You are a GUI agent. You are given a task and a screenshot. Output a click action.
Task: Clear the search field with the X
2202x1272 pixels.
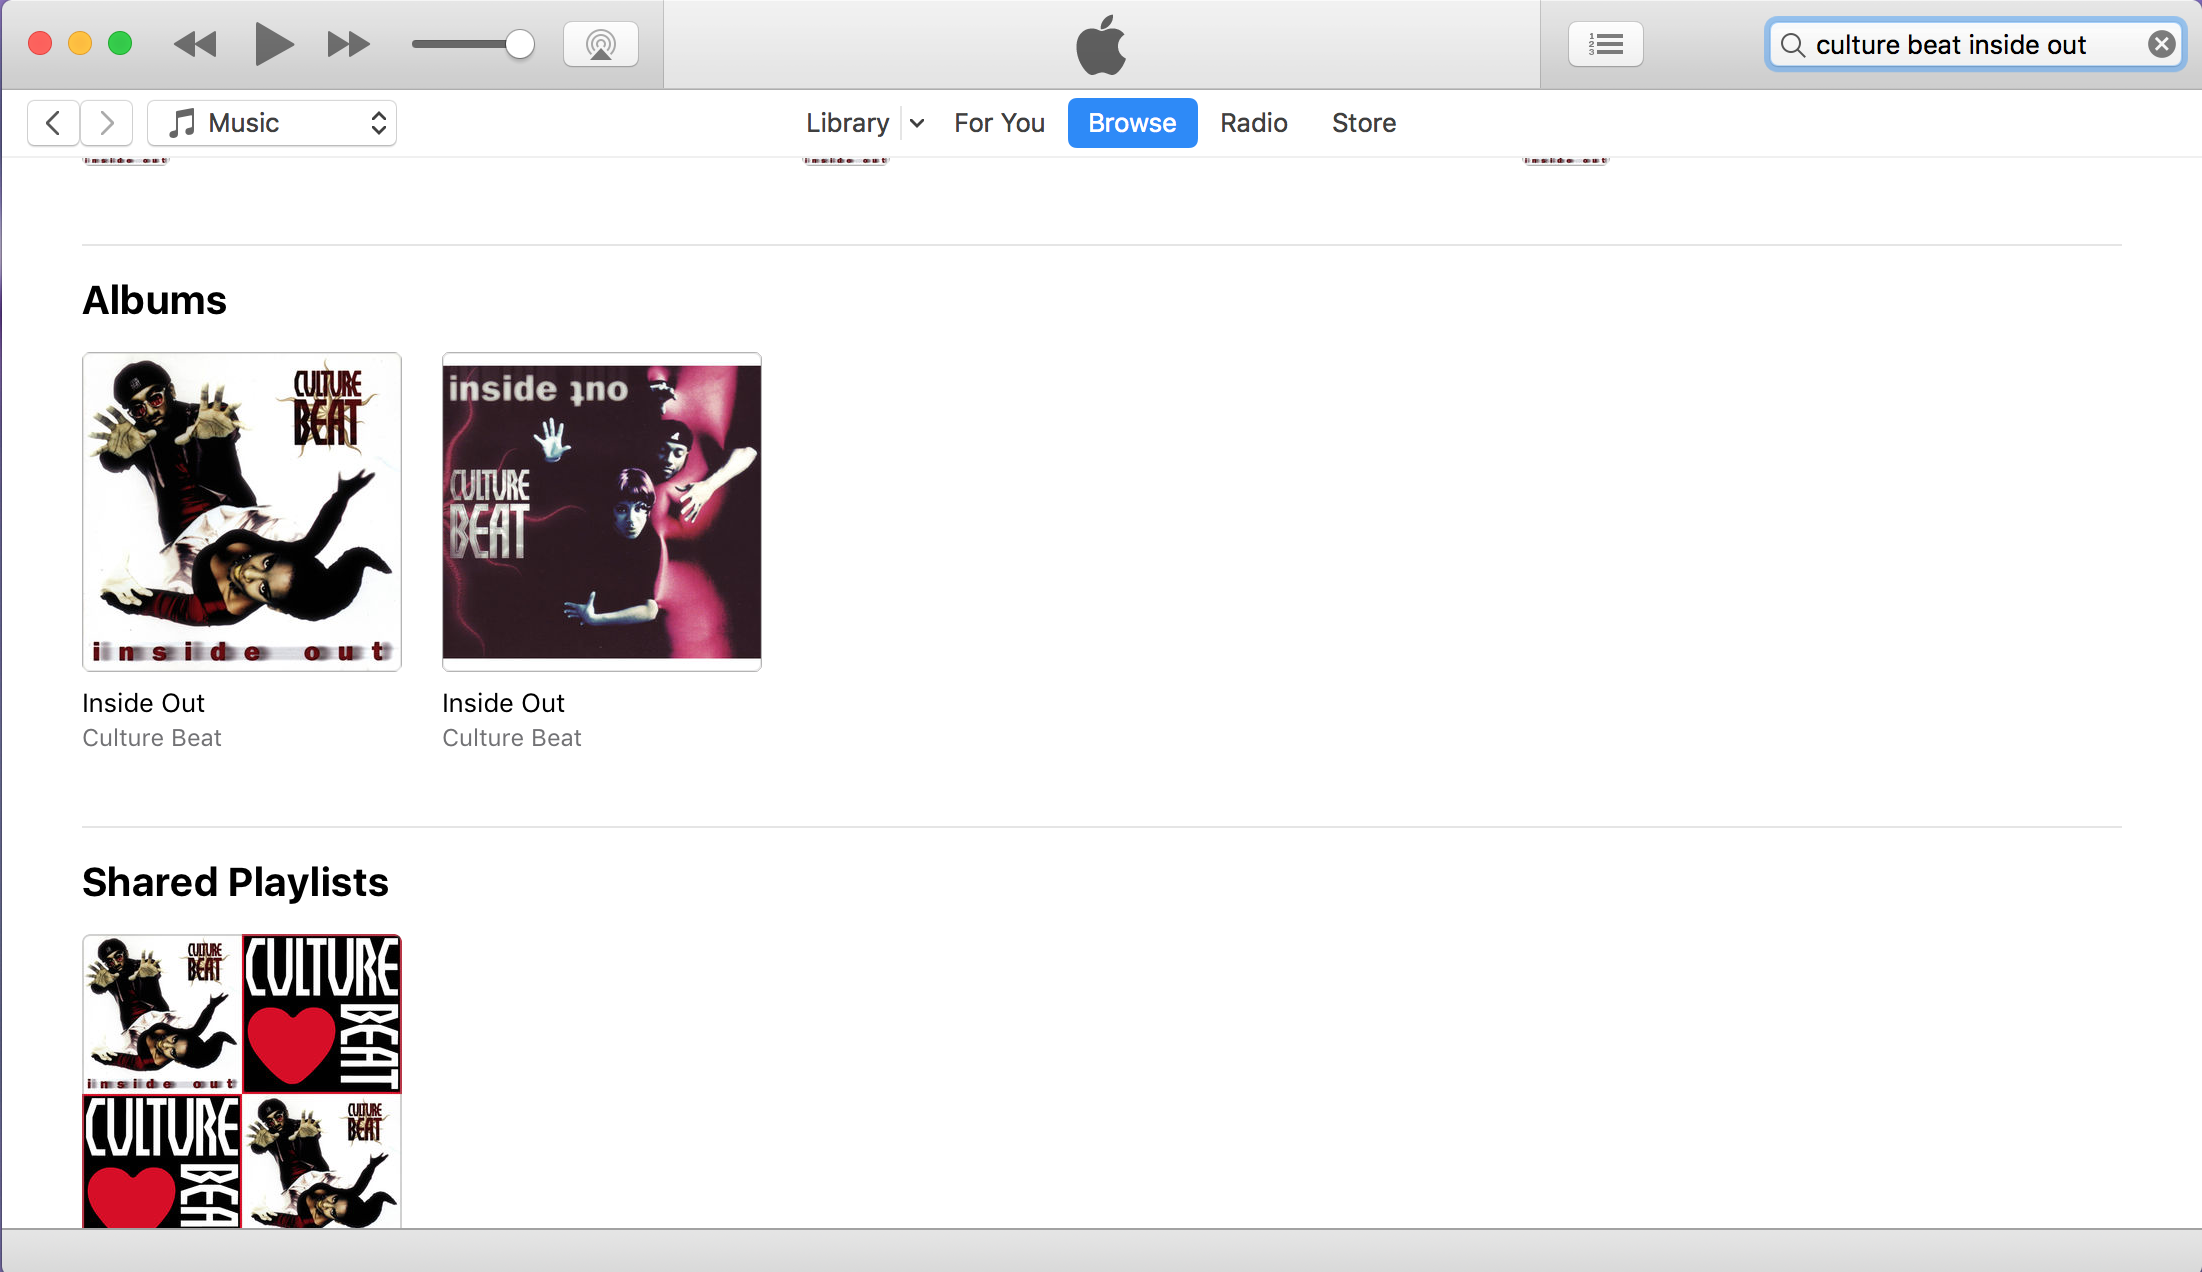(2161, 44)
